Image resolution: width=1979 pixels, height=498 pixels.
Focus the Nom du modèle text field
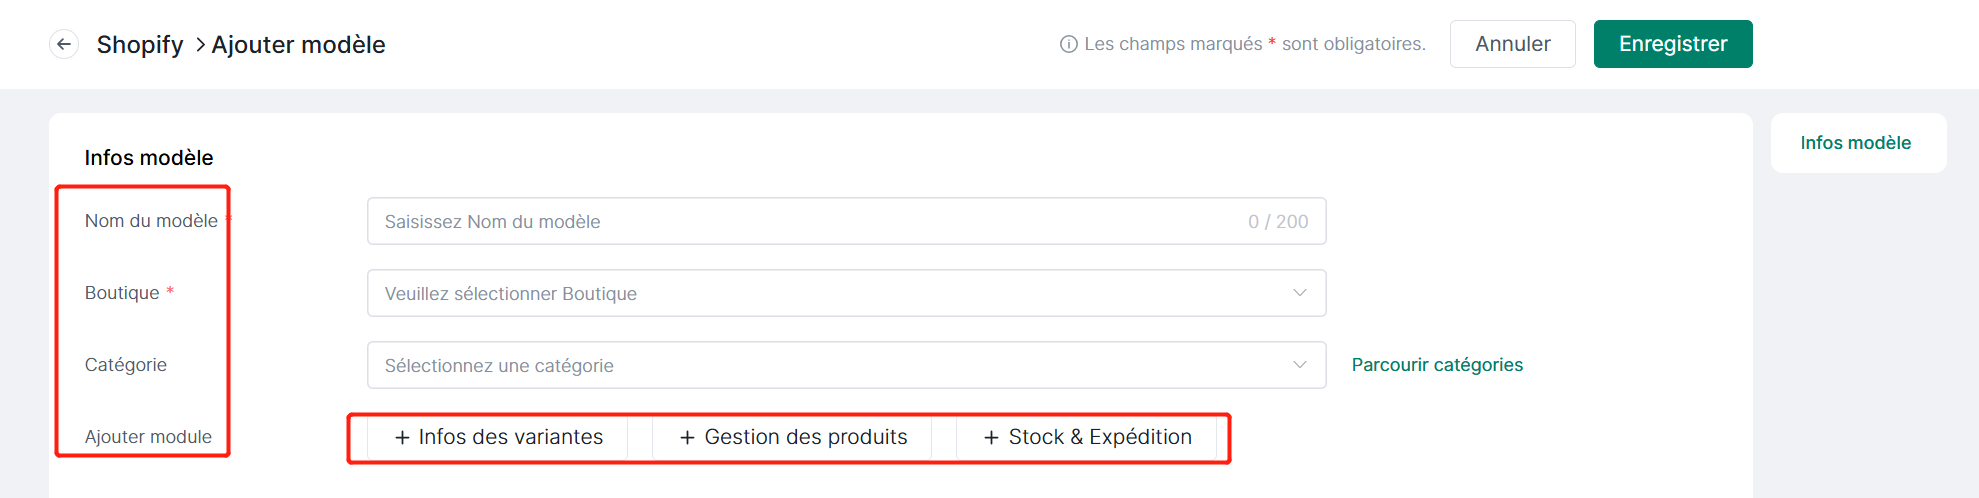(846, 221)
